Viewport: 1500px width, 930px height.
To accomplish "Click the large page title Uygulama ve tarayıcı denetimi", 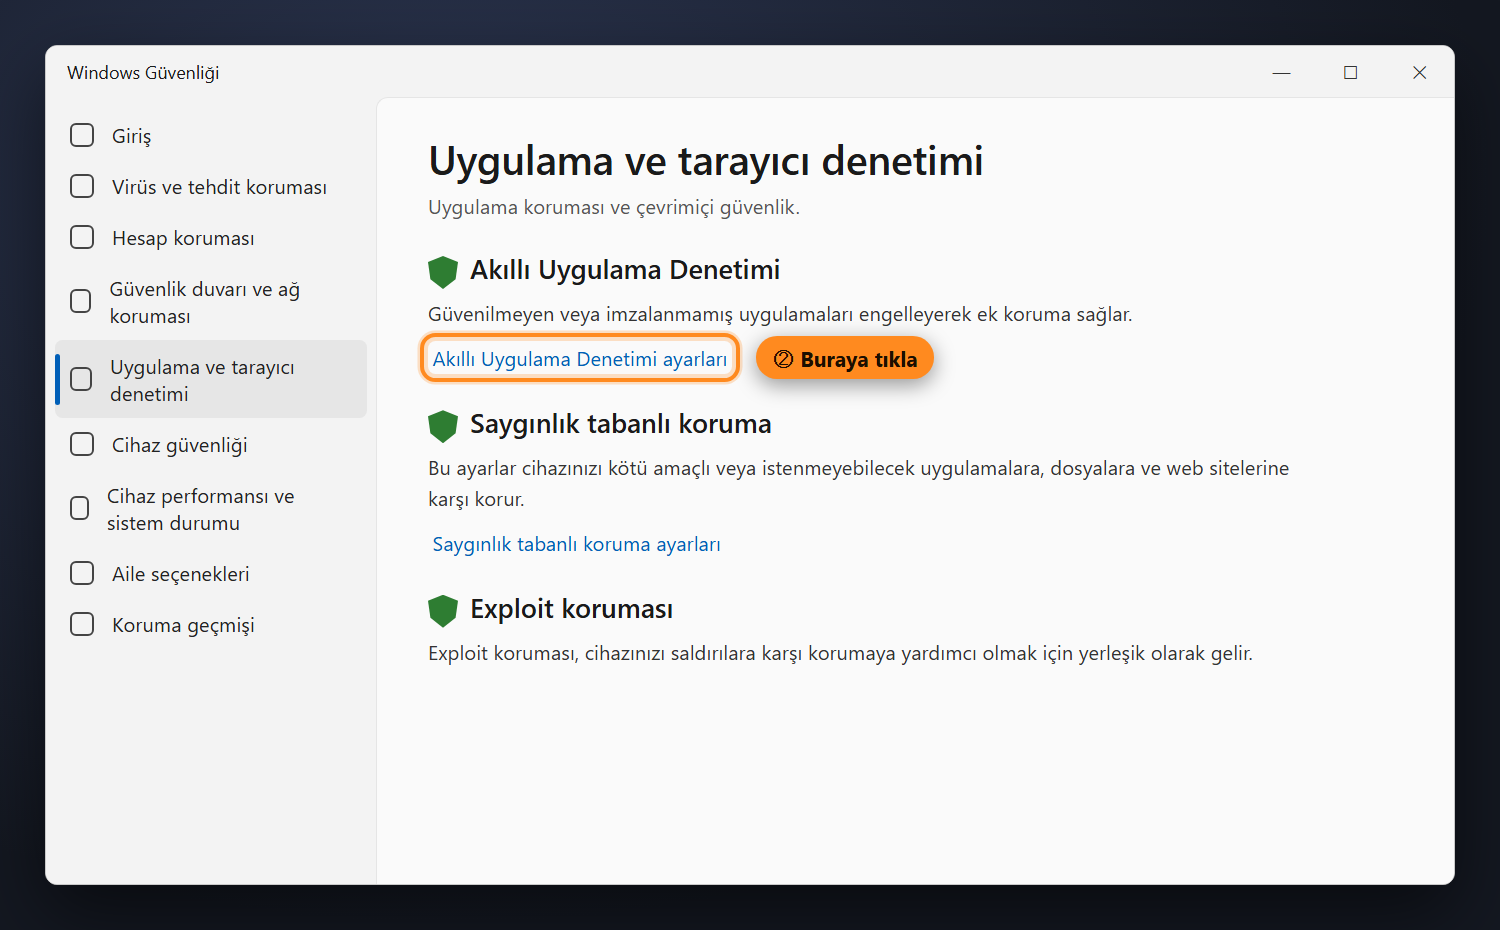I will tap(706, 161).
